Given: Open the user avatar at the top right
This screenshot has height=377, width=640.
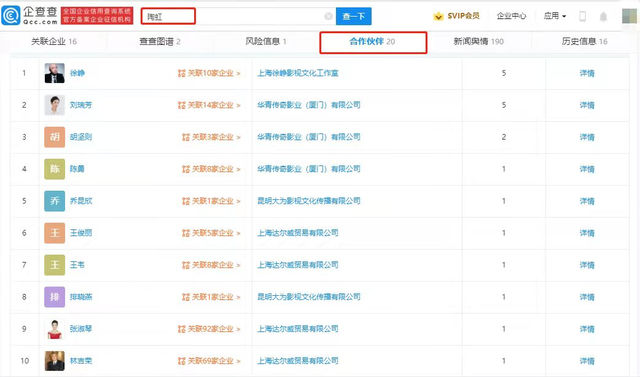Looking at the screenshot, I should tap(629, 16).
